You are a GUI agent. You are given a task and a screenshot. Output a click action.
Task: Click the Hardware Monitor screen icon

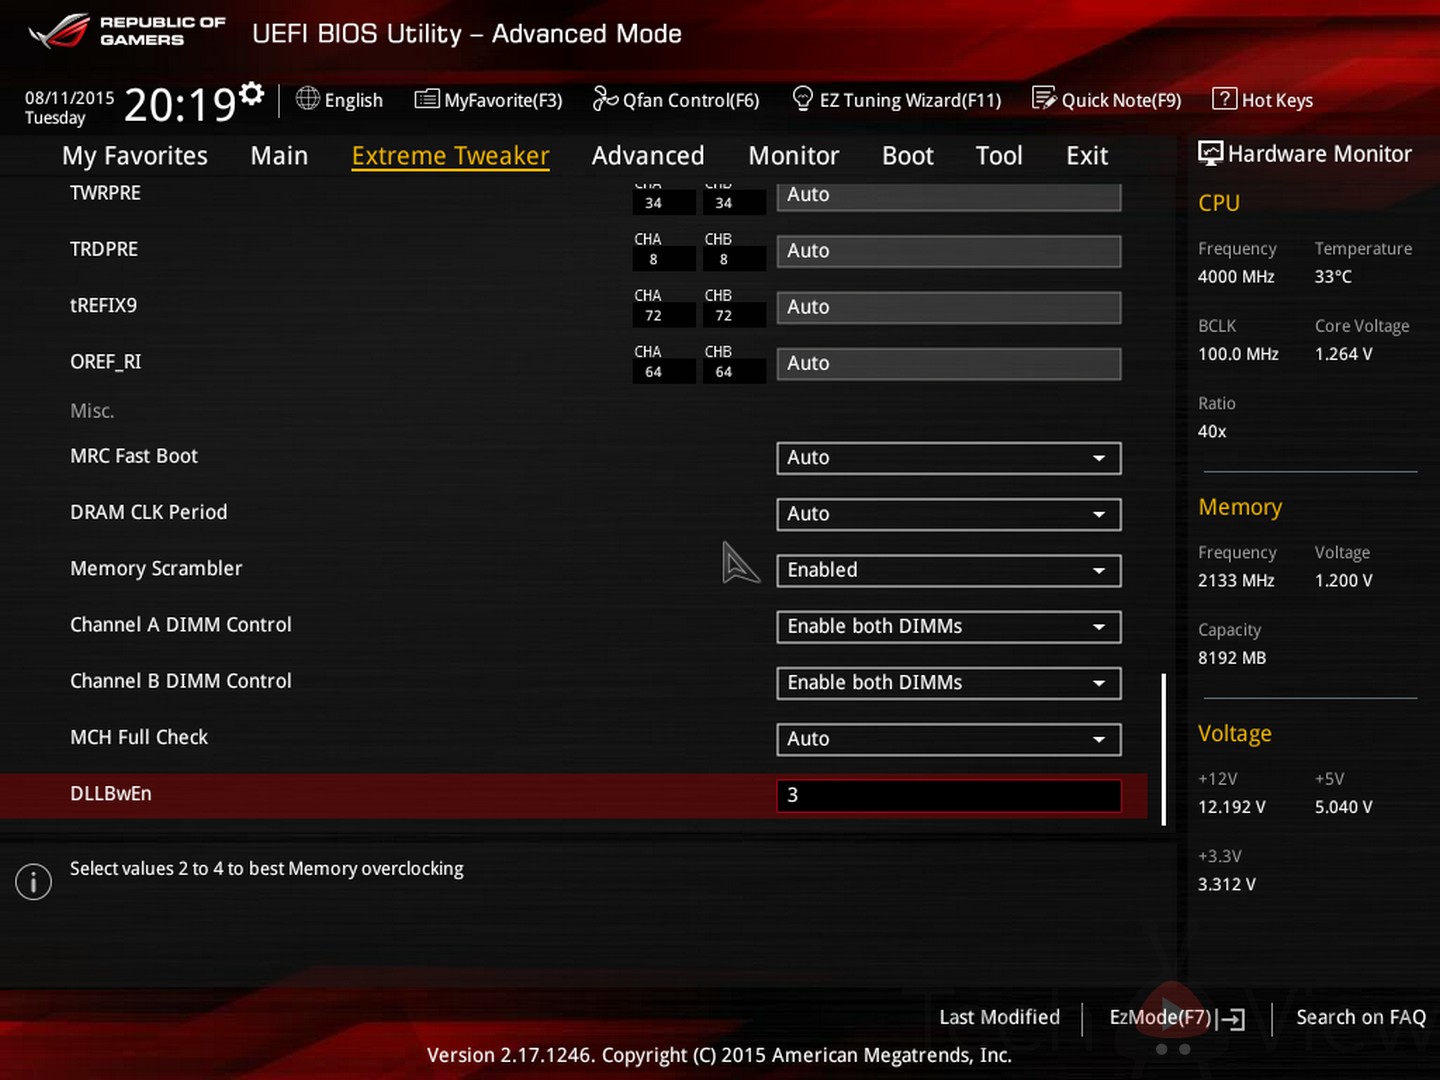point(1210,153)
